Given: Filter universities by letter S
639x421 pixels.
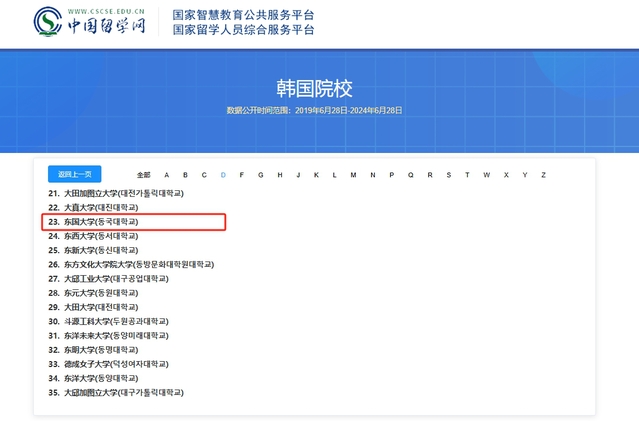Looking at the screenshot, I should point(449,175).
